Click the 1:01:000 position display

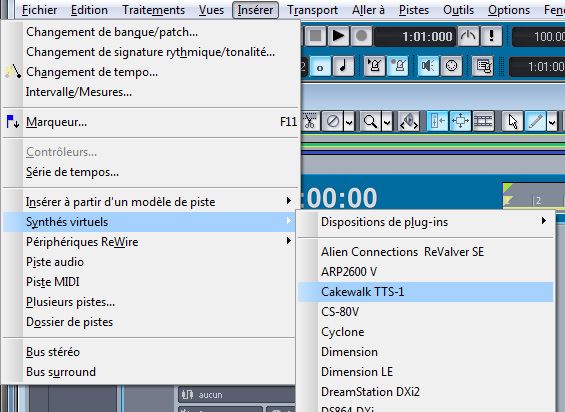coord(415,36)
